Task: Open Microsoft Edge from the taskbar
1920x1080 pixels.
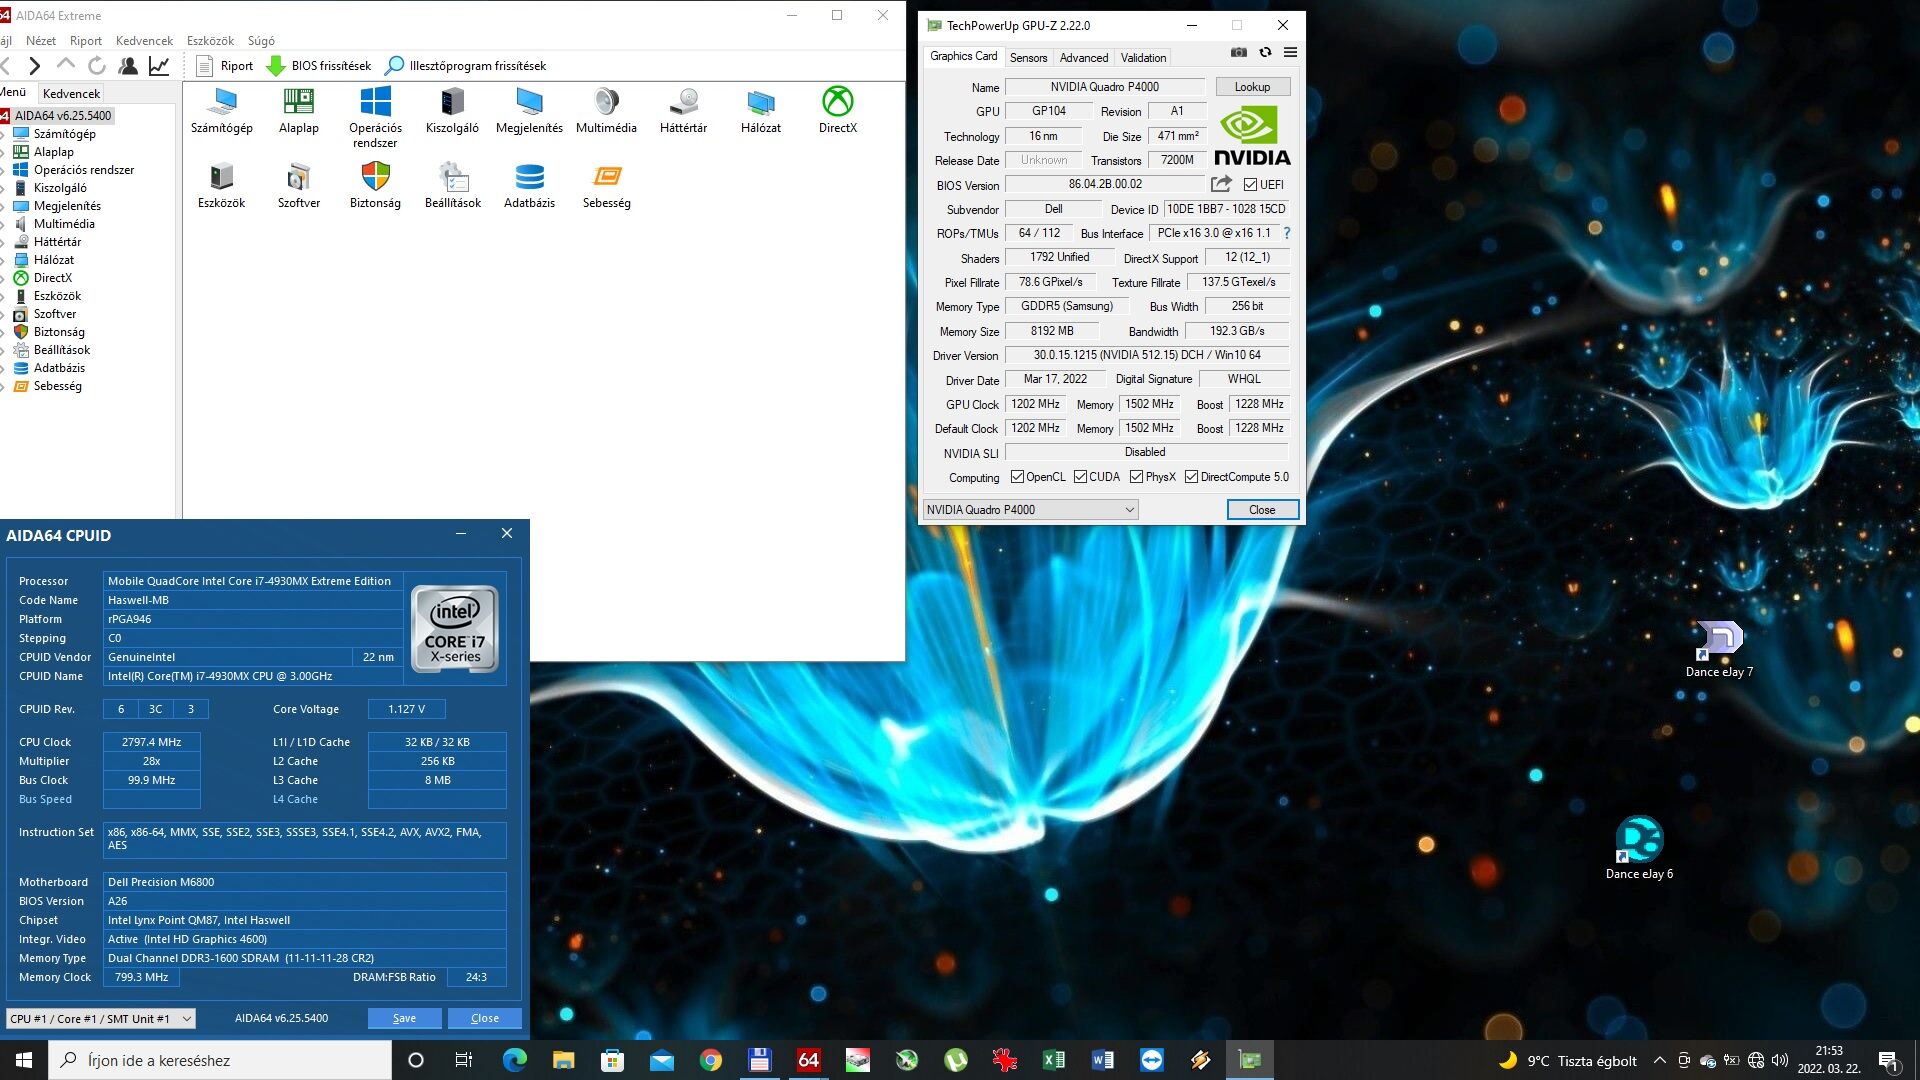Action: click(514, 1060)
